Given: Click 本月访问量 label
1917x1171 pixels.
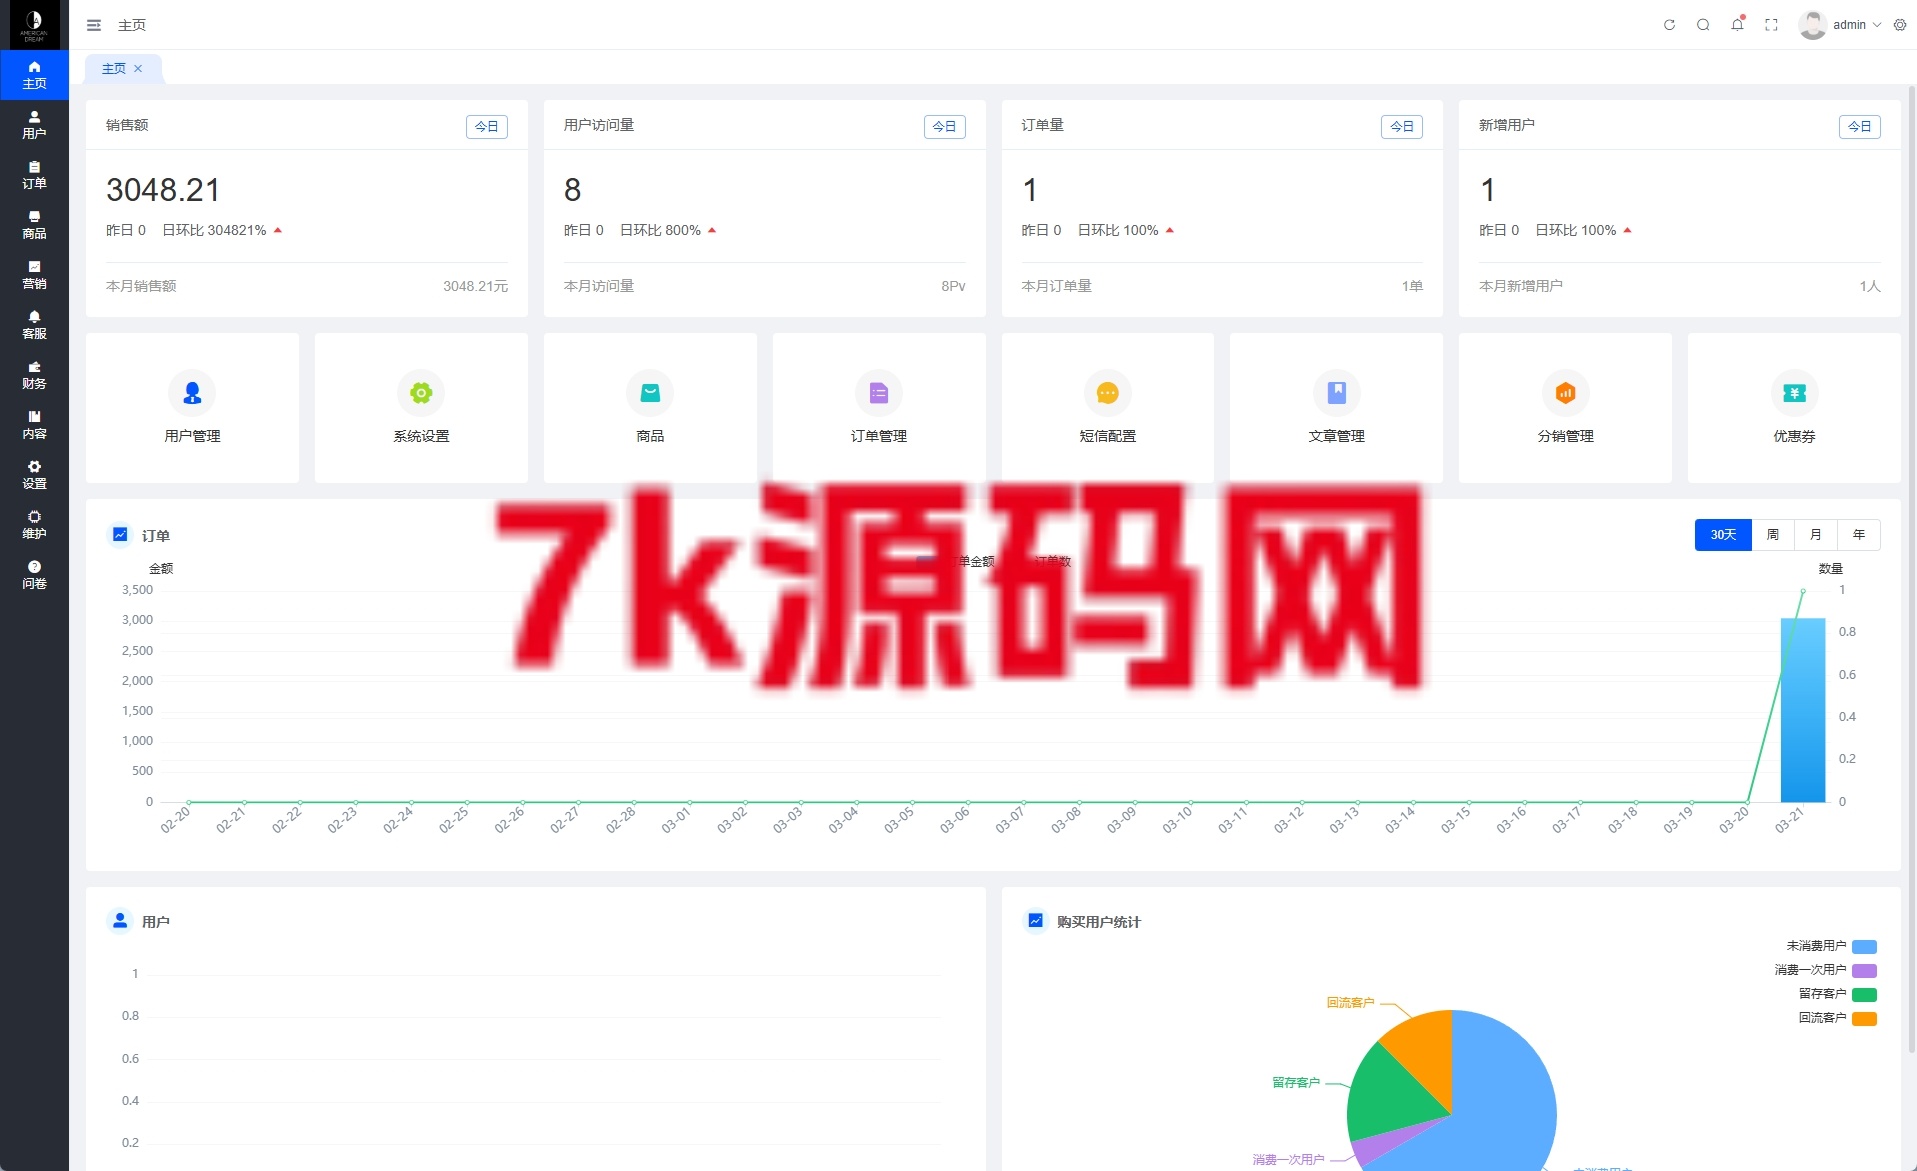Looking at the screenshot, I should pyautogui.click(x=599, y=286).
